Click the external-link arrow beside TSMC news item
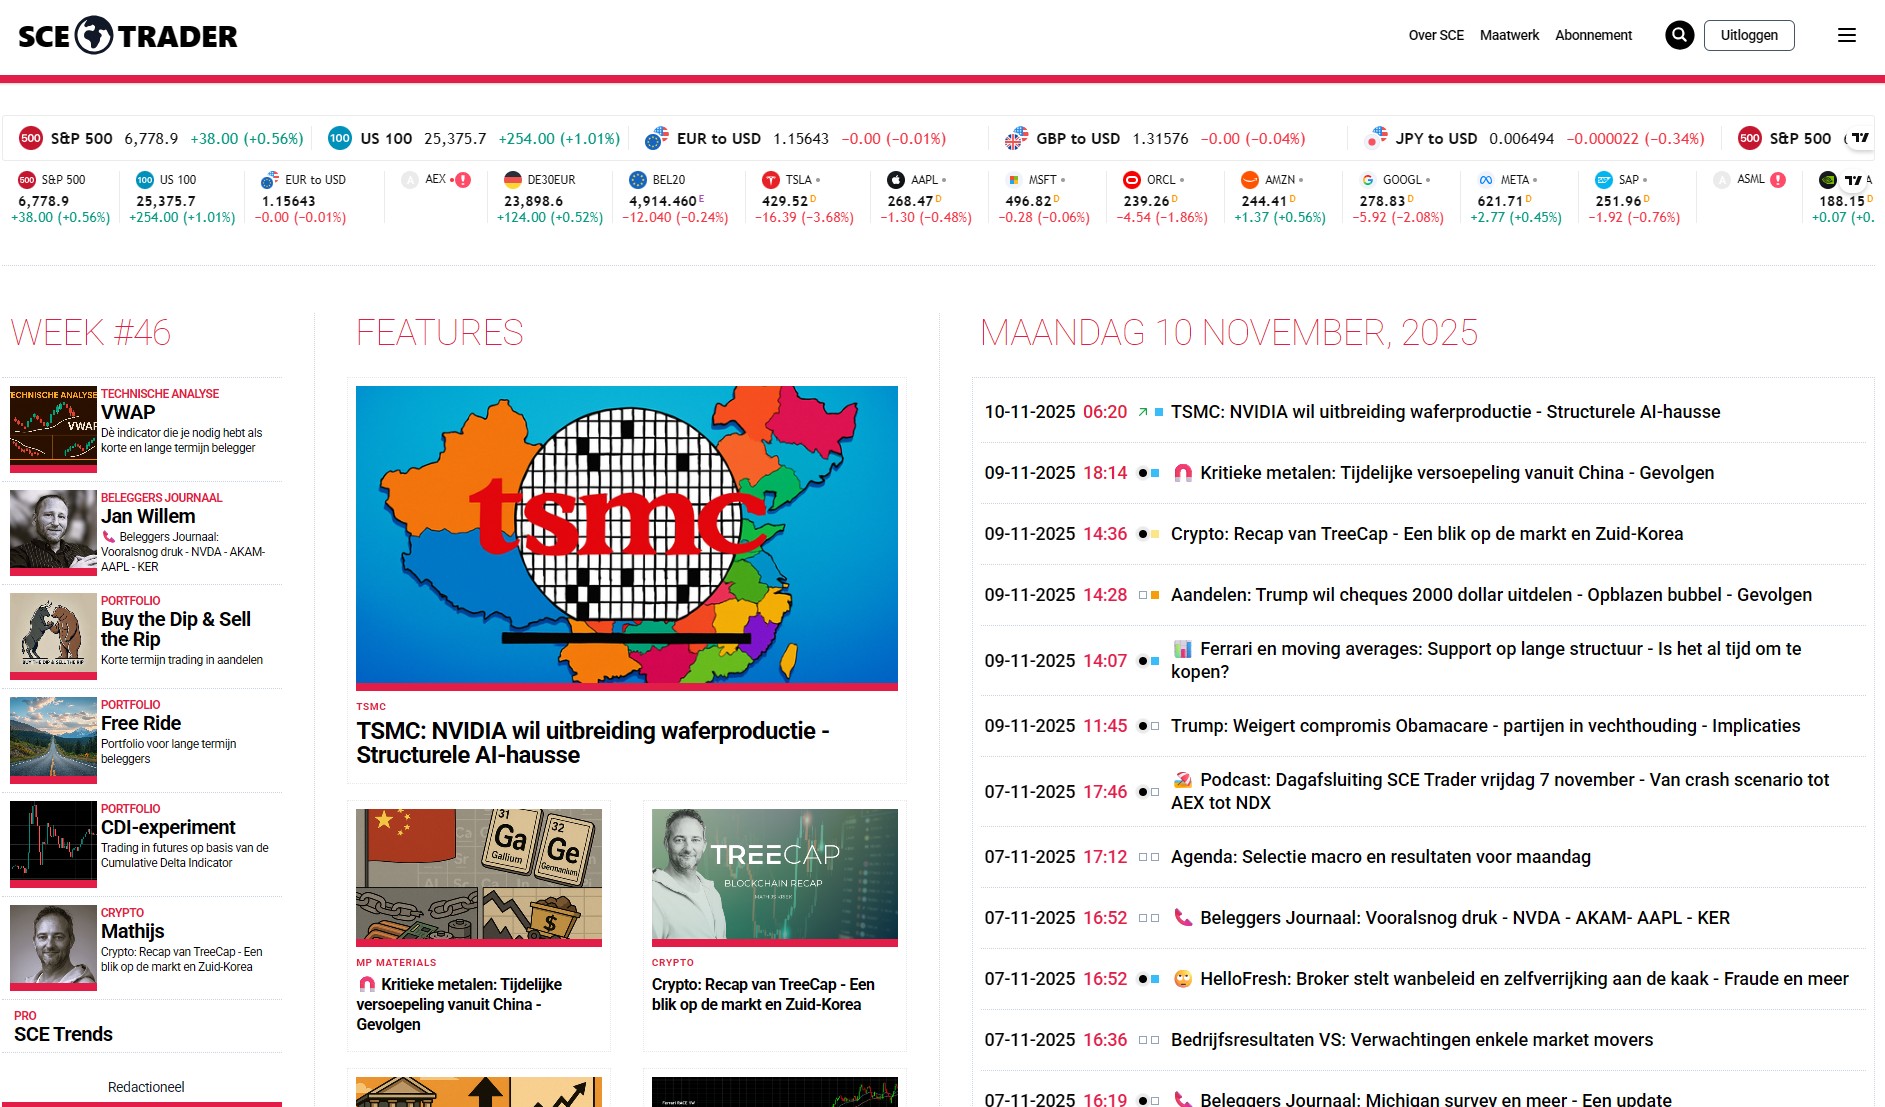The image size is (1885, 1107). coord(1143,412)
